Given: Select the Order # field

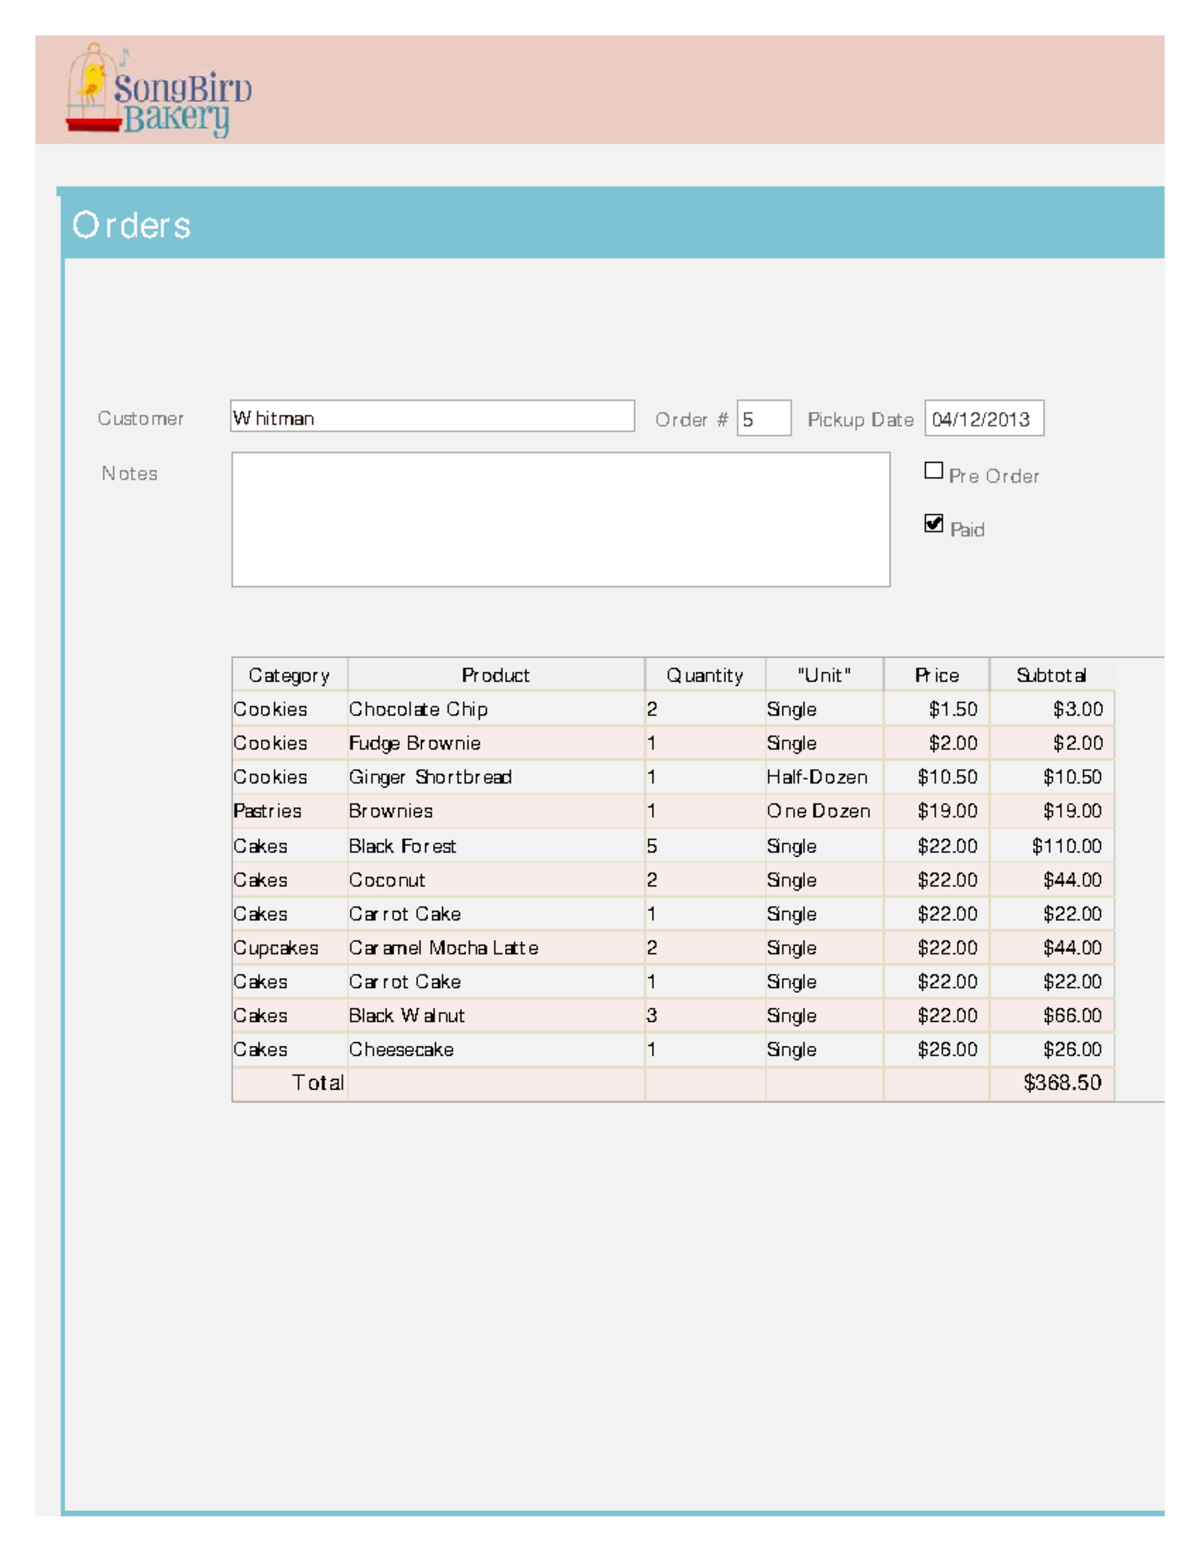Looking at the screenshot, I should (x=764, y=418).
